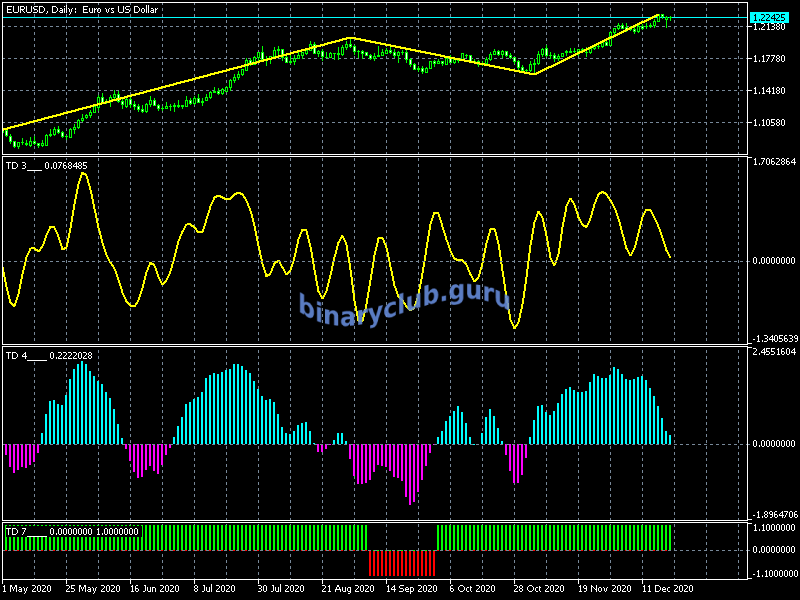This screenshot has width=800, height=600.
Task: Click the 11 Dec 2020 date label
Action: tap(667, 589)
